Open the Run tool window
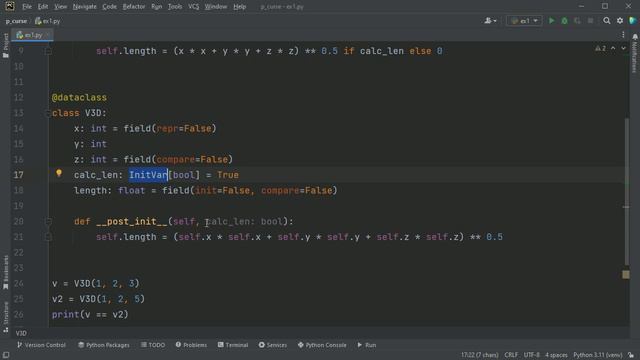Screen dimensions: 640x360 367,345
